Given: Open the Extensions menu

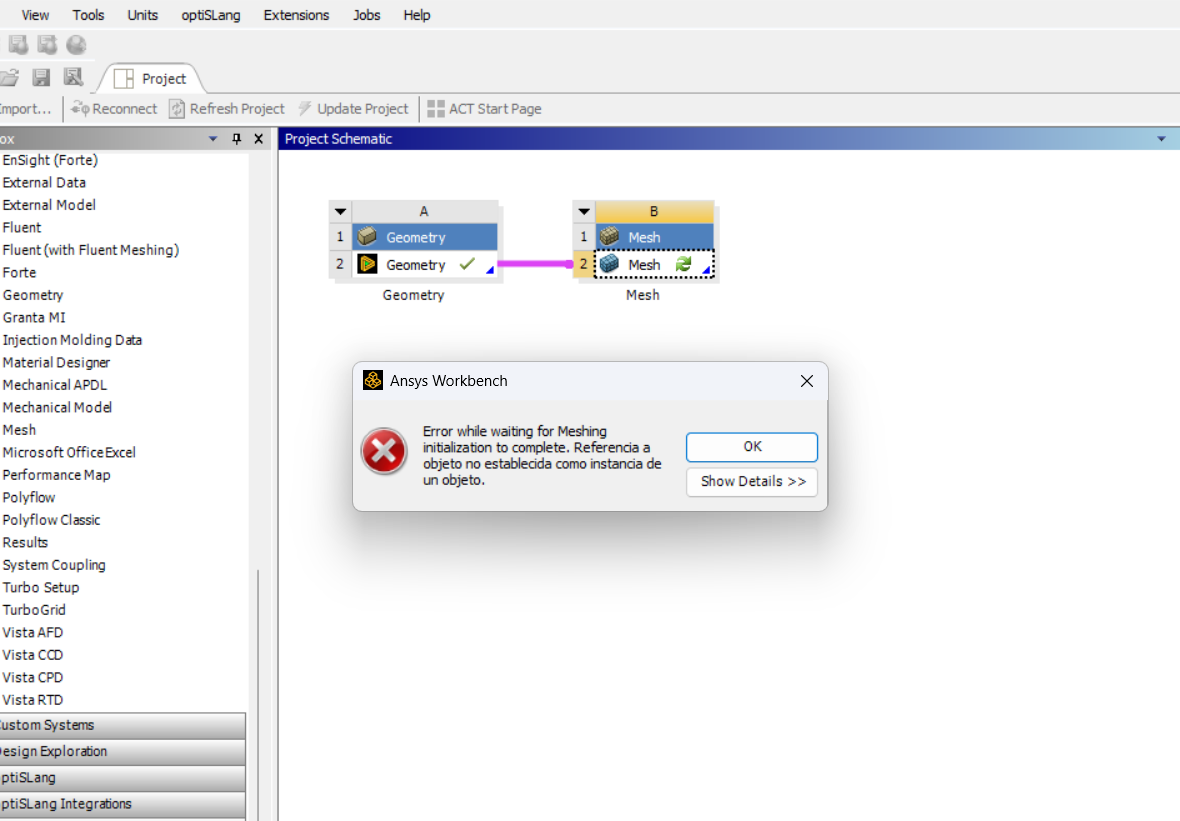Looking at the screenshot, I should [296, 15].
